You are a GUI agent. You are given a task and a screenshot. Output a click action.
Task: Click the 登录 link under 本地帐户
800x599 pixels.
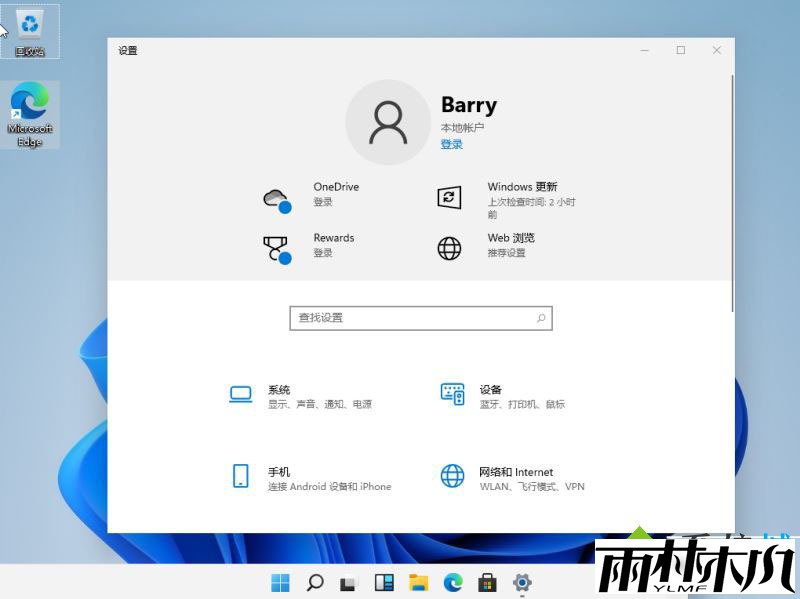point(452,145)
